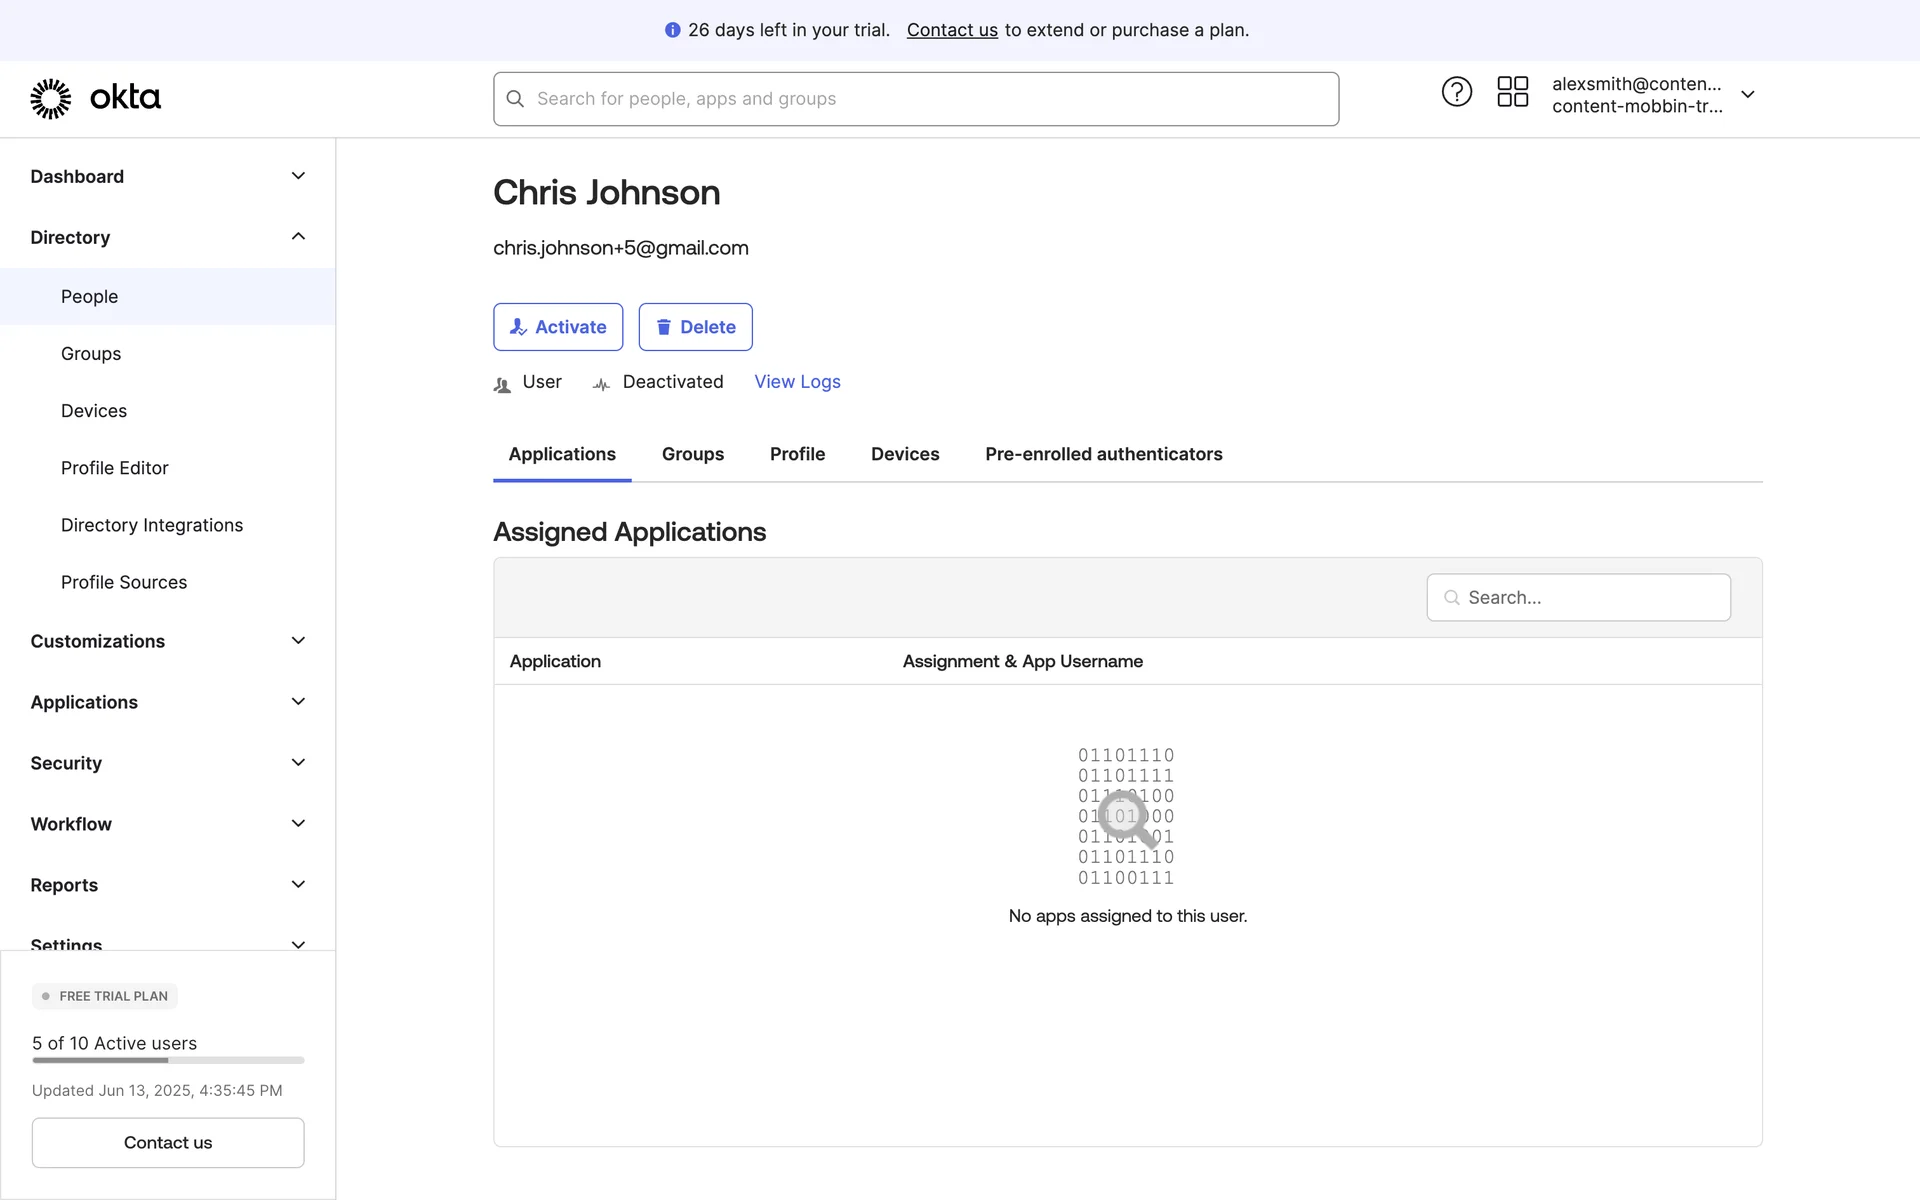Click the Active users progress bar
This screenshot has height=1200, width=1920.
point(168,1060)
